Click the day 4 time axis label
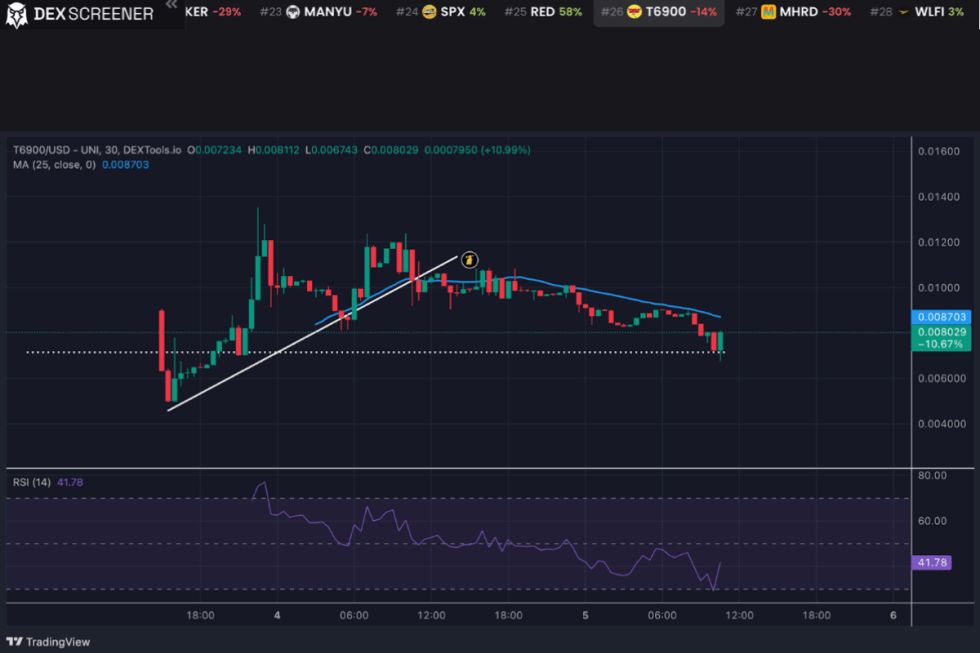The height and width of the screenshot is (653, 980). click(277, 615)
